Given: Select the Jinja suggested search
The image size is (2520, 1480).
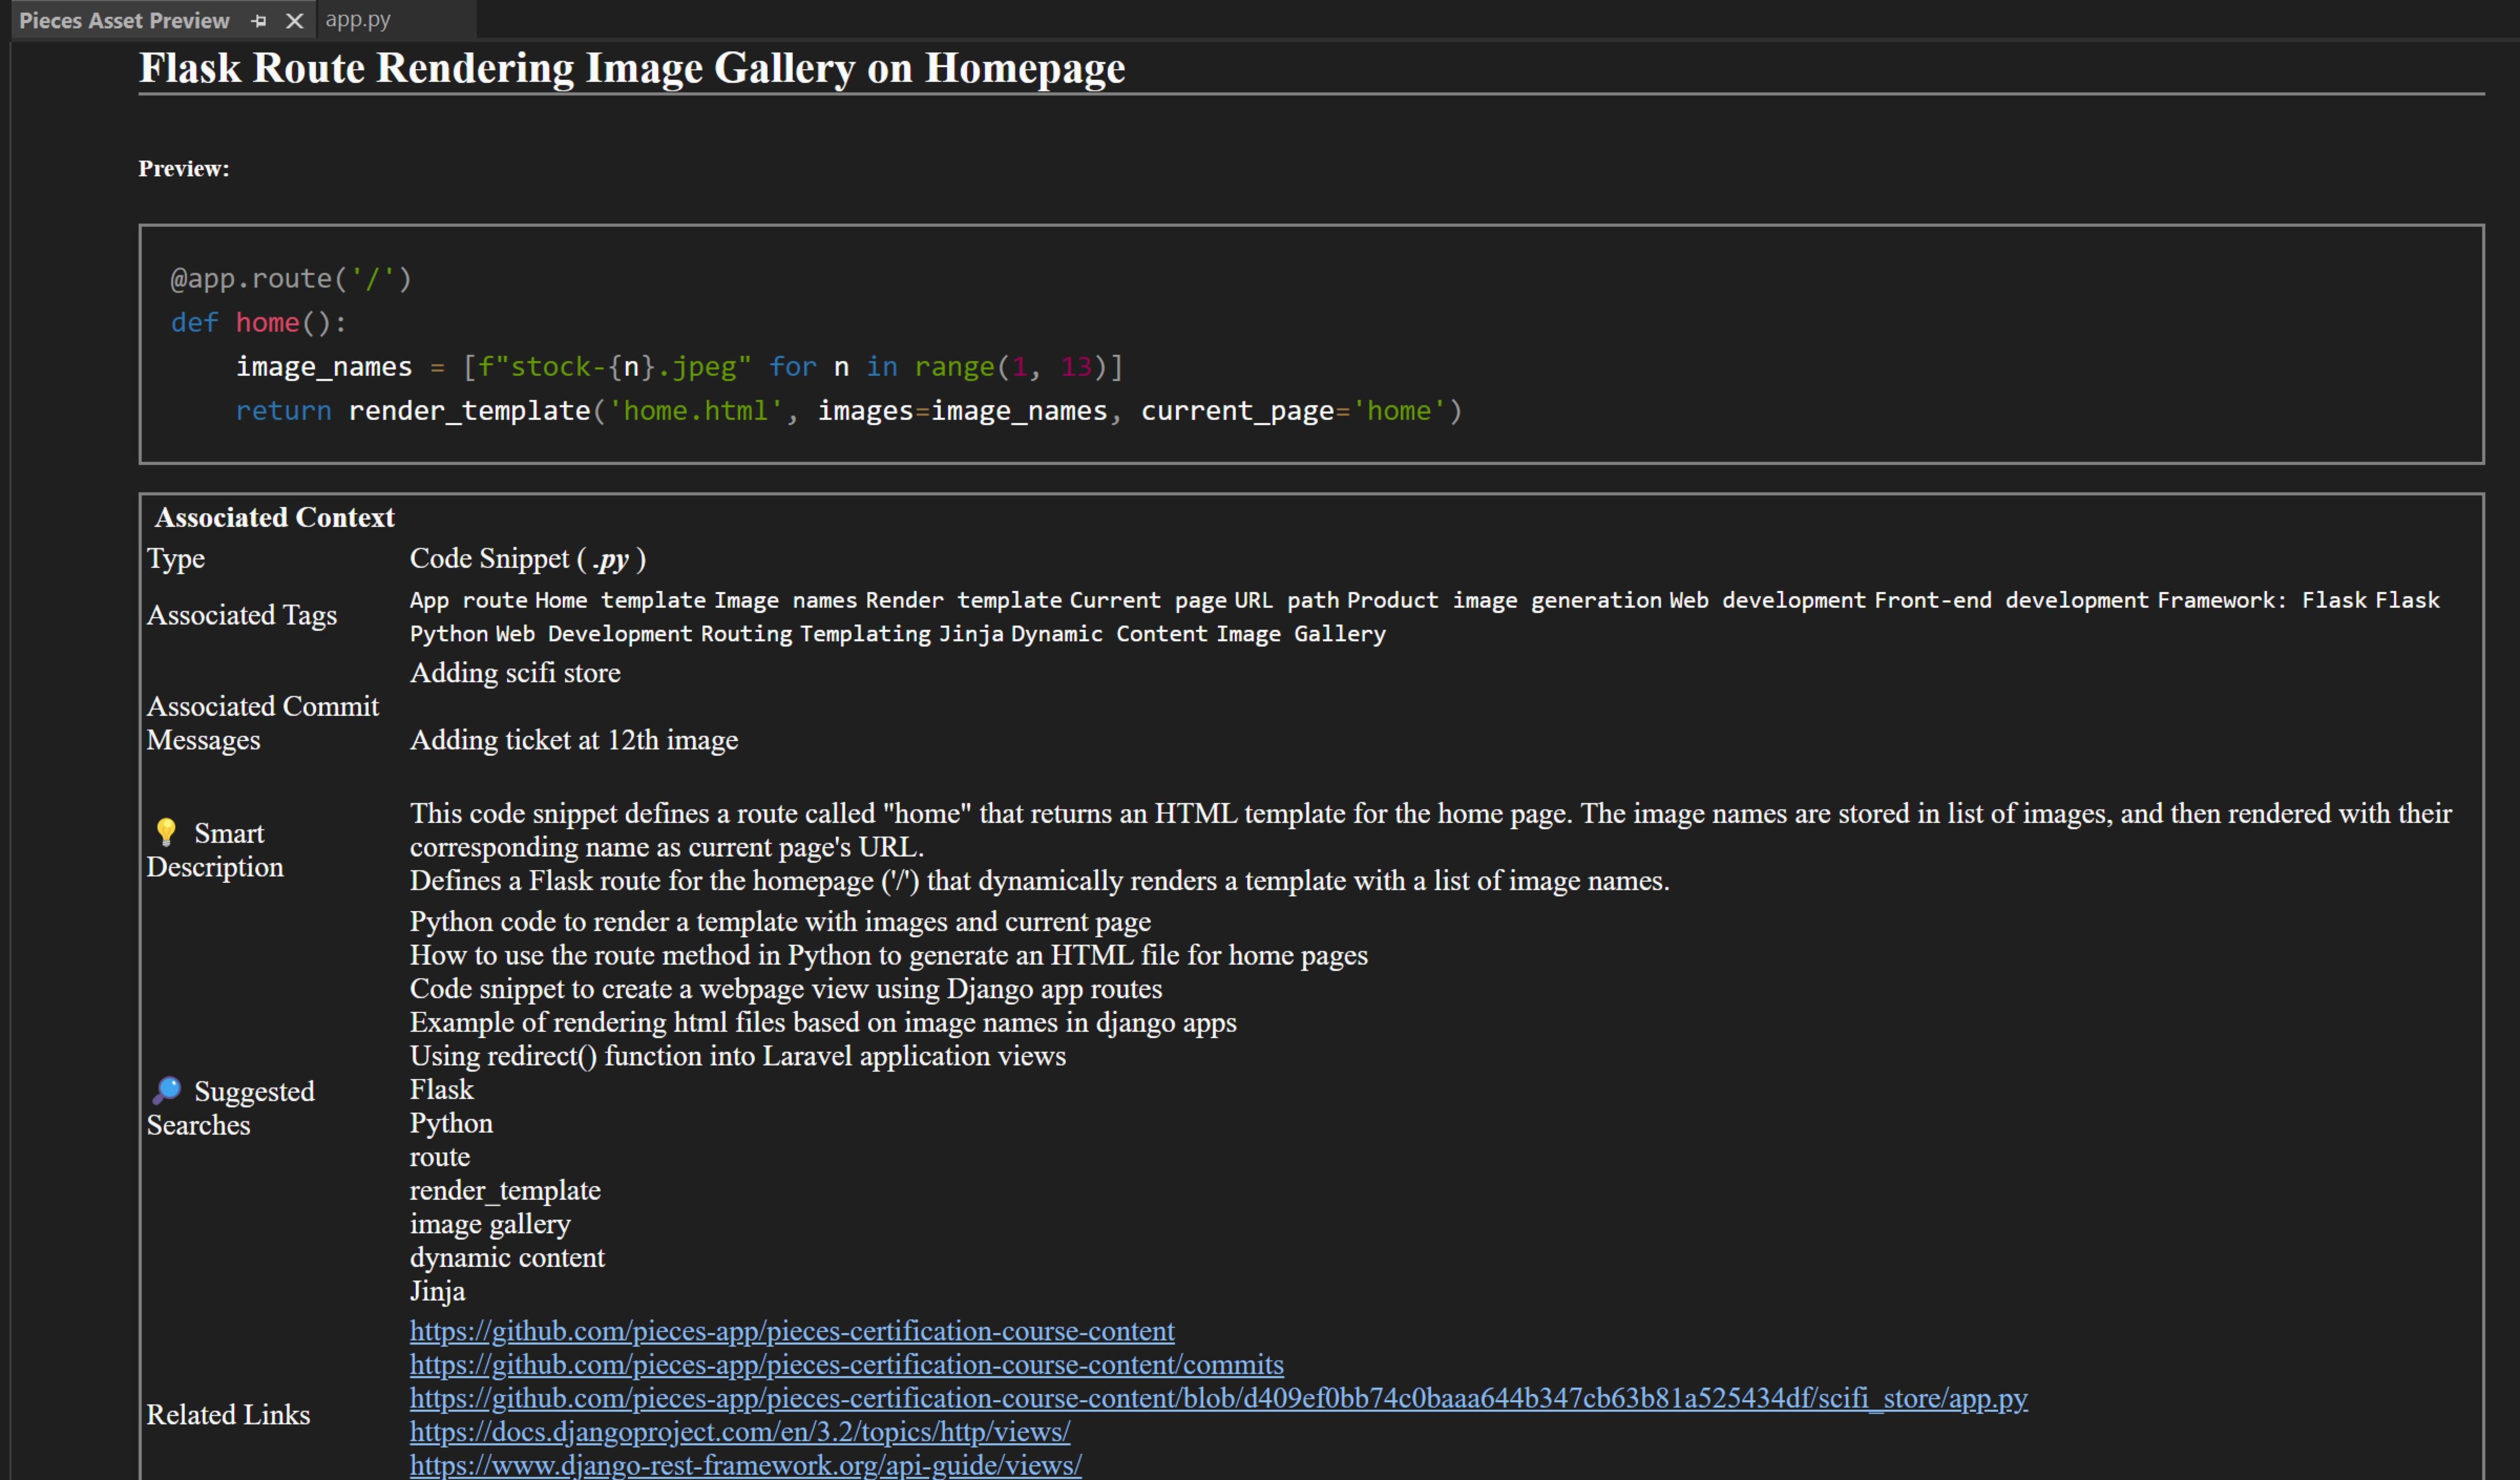Looking at the screenshot, I should pyautogui.click(x=437, y=1291).
